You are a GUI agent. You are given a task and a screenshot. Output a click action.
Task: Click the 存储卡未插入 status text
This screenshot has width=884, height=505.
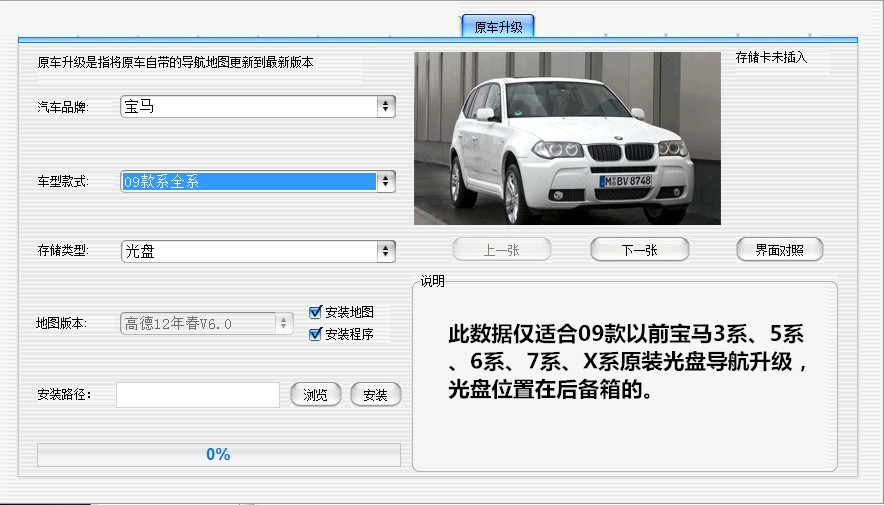(771, 57)
